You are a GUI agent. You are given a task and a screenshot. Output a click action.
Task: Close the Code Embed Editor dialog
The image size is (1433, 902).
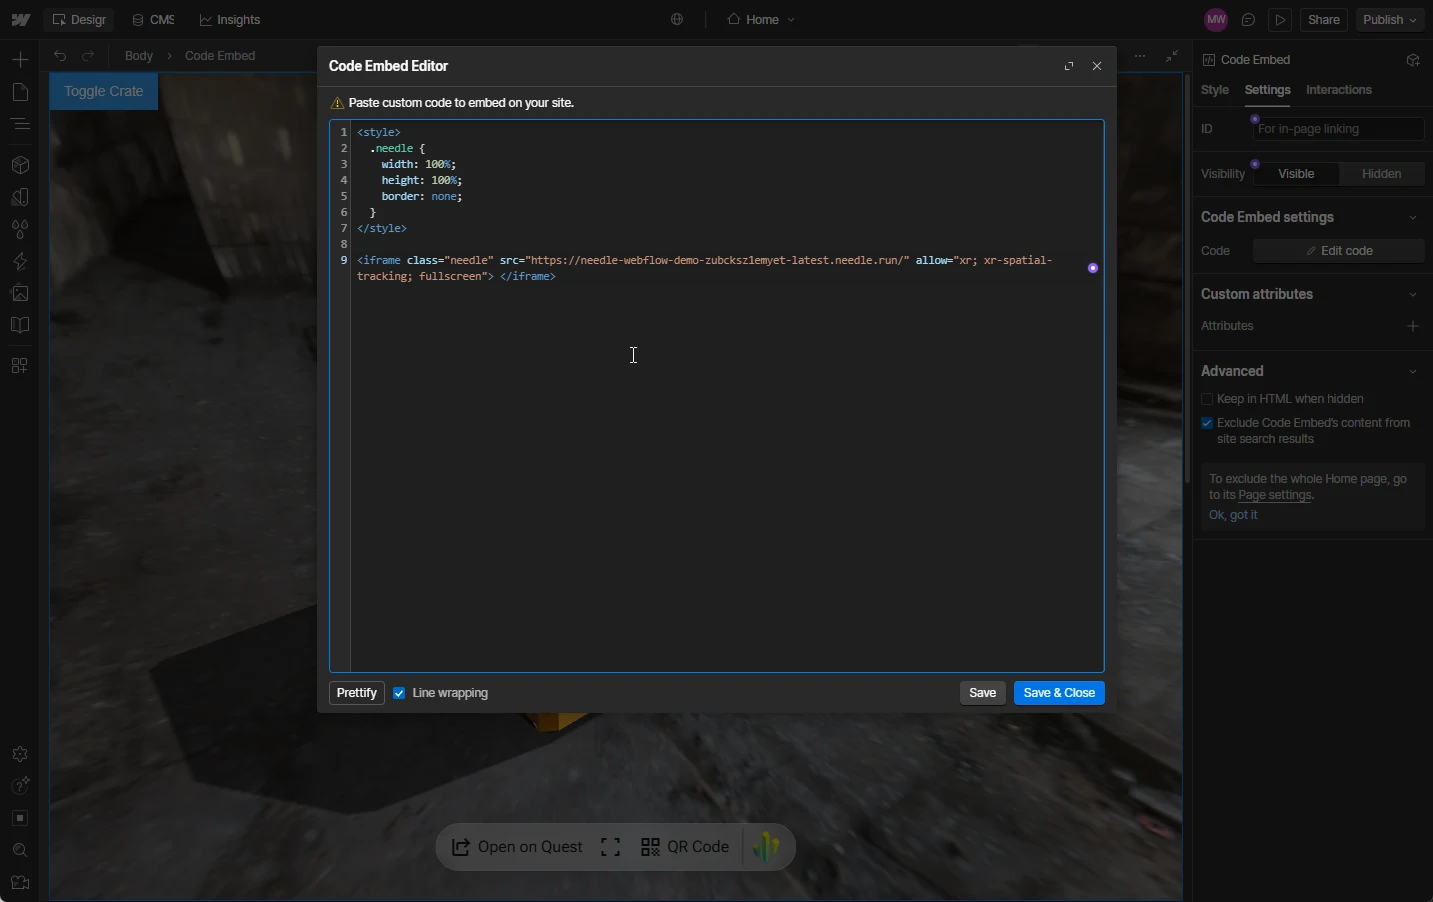[x=1097, y=66]
